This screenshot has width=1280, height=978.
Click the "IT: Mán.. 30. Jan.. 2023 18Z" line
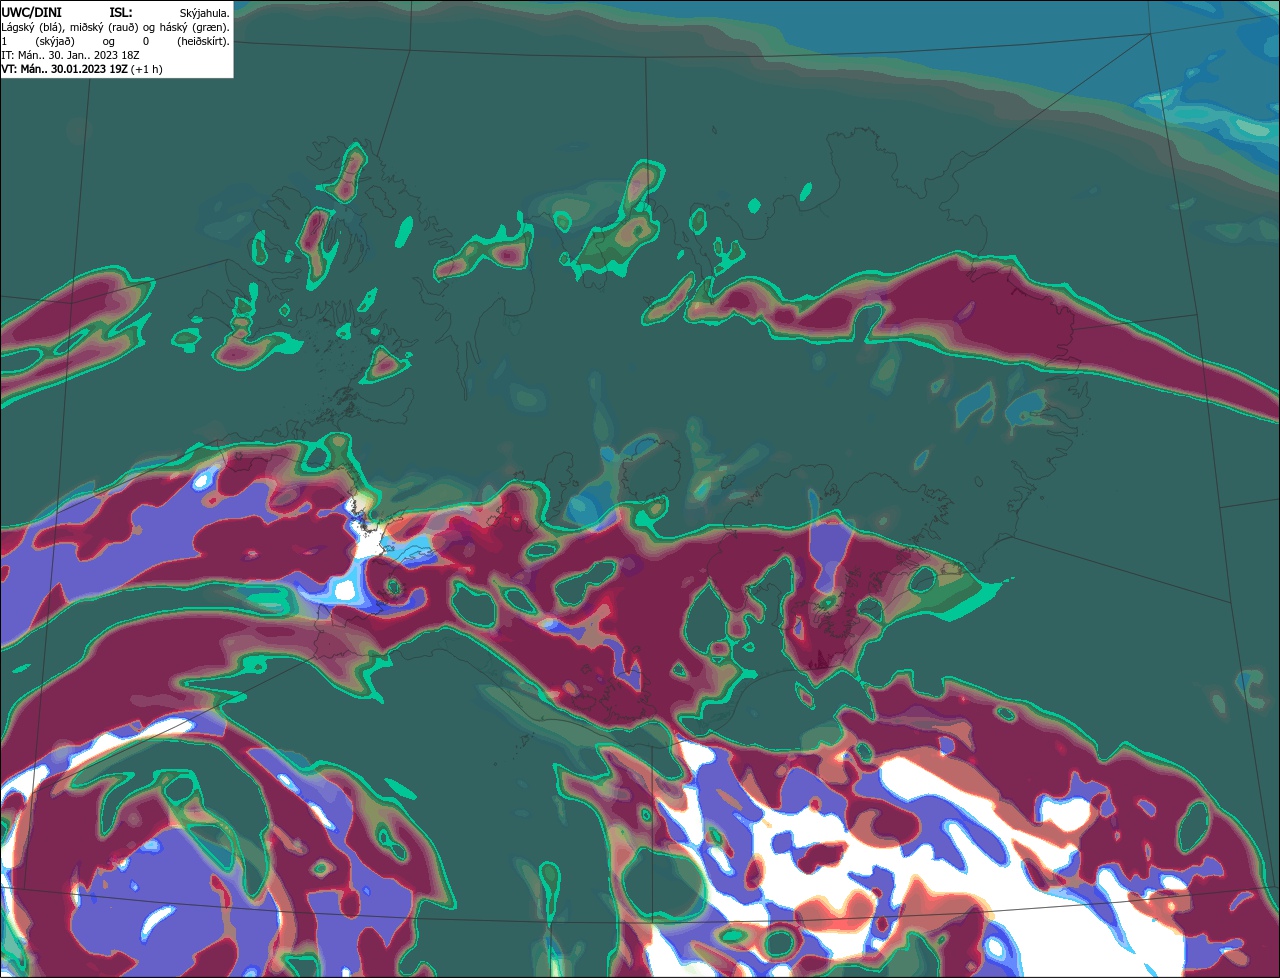click(70, 55)
